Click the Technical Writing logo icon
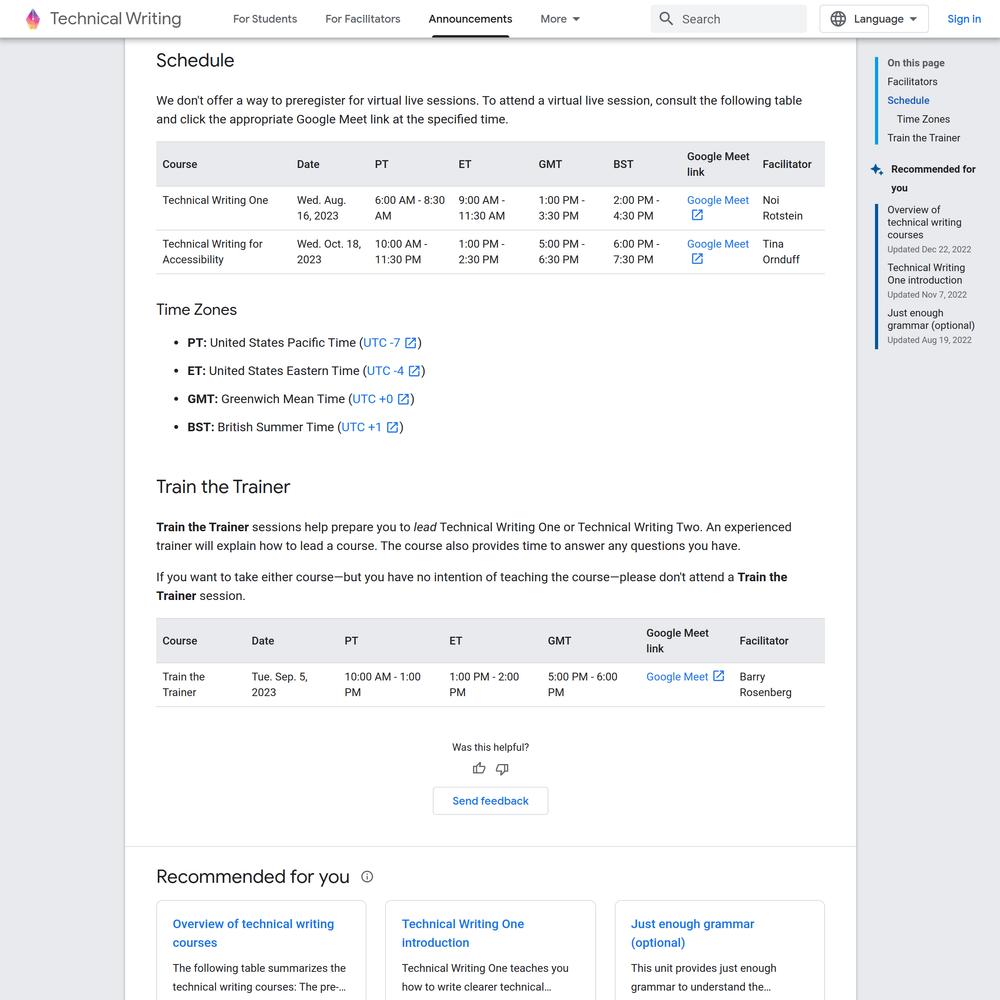 point(33,19)
